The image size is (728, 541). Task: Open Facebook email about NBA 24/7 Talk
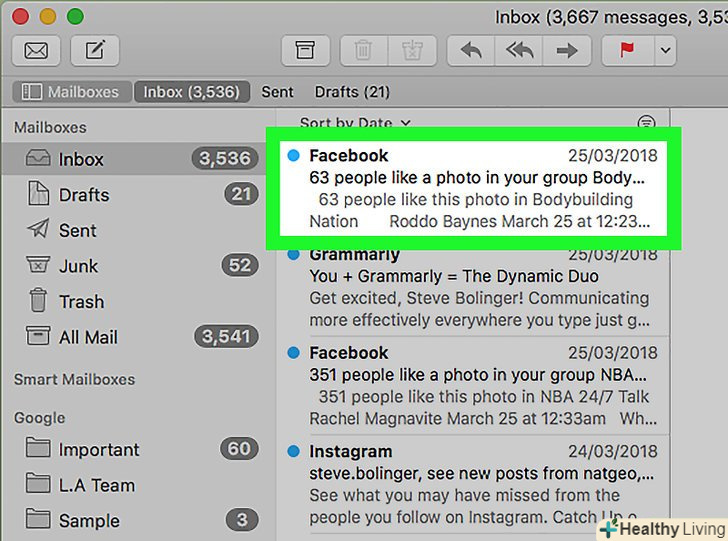[474, 385]
